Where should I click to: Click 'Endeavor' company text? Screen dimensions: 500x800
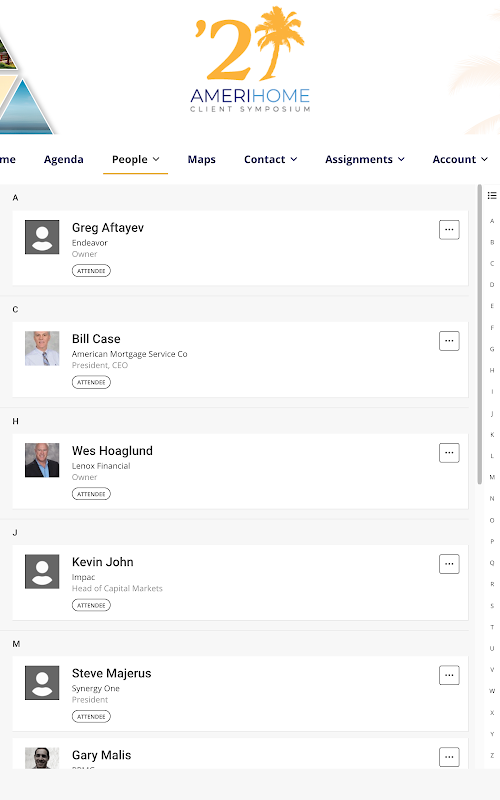pos(90,243)
